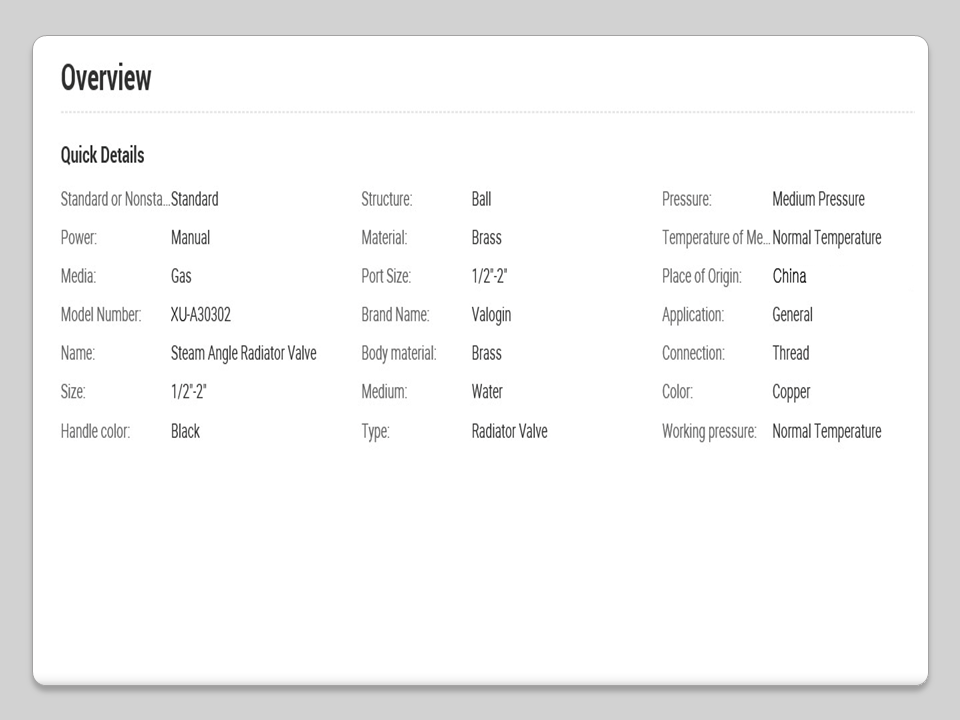The width and height of the screenshot is (960, 720).
Task: Click the General application value
Action: pyautogui.click(x=792, y=315)
